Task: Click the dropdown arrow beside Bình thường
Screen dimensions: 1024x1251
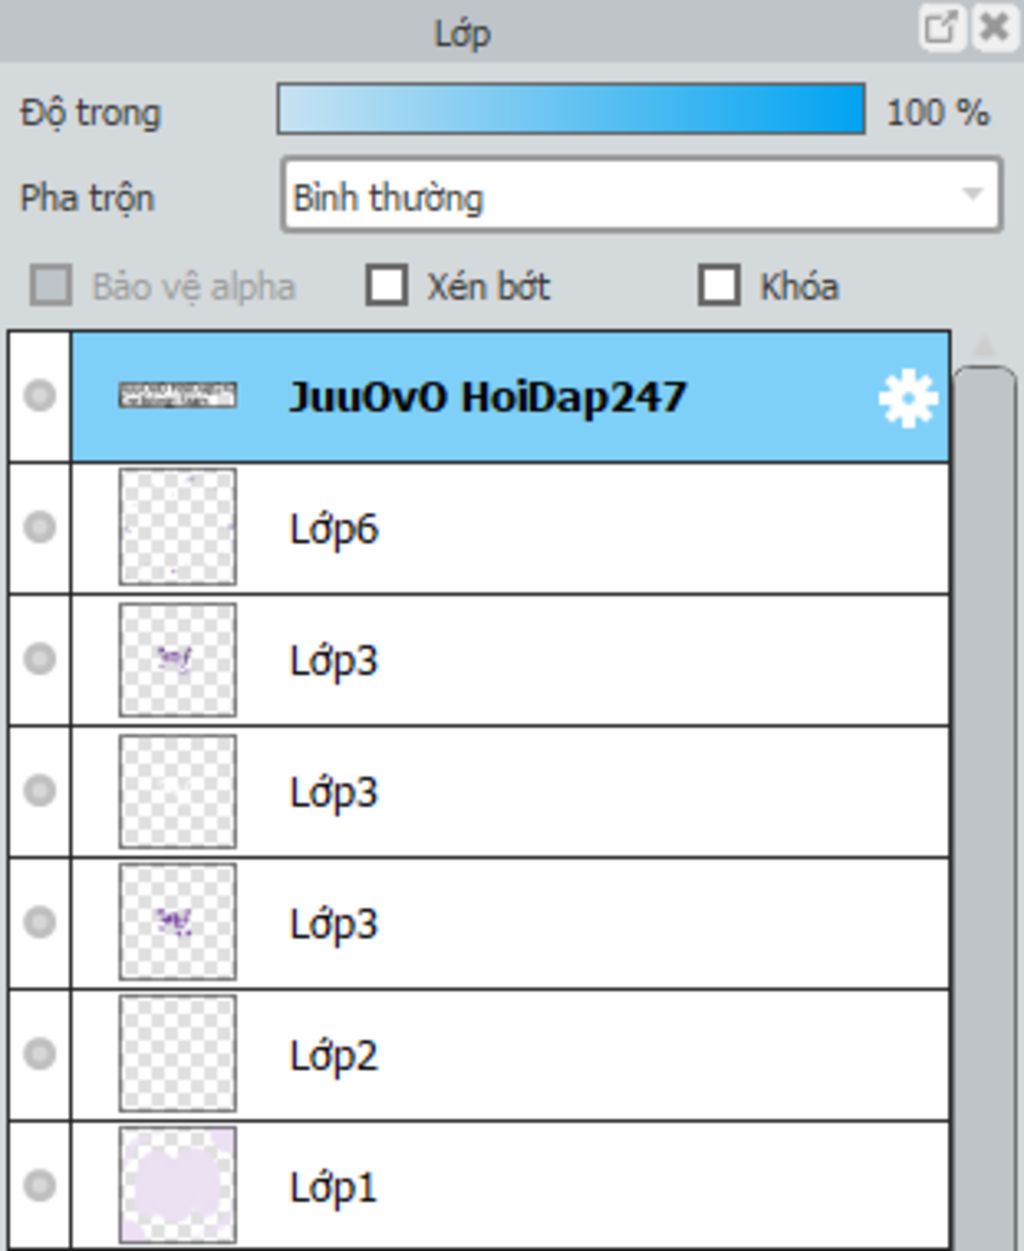Action: point(972,194)
